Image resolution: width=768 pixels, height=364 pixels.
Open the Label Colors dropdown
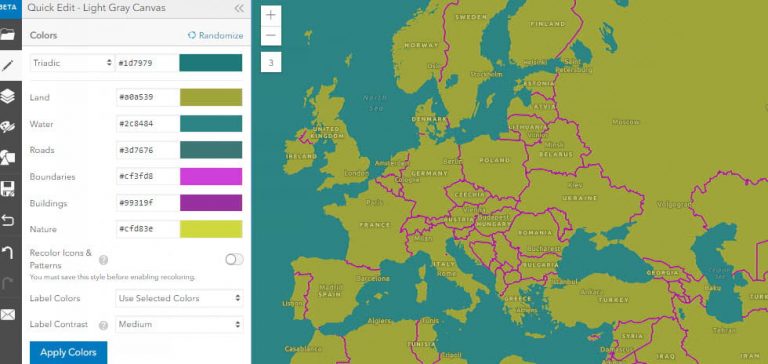(179, 298)
